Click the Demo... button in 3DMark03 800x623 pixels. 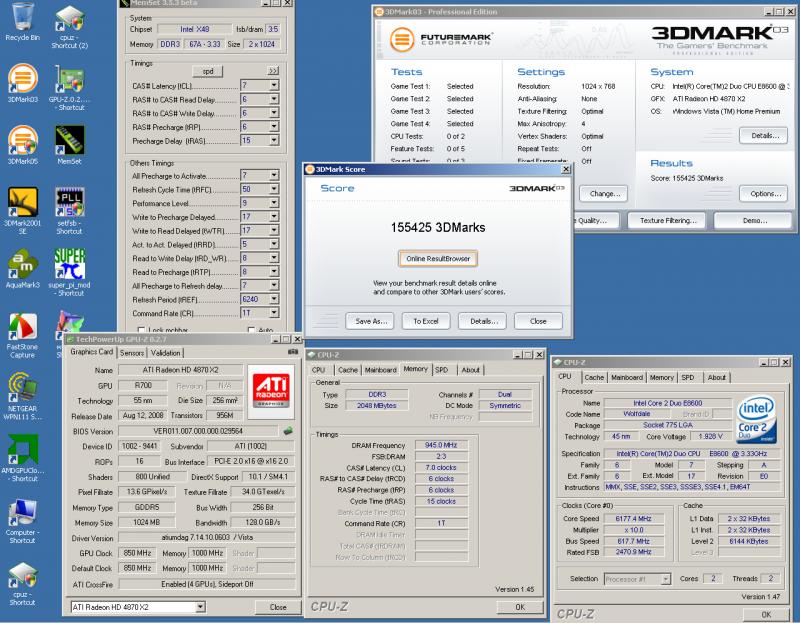[x=753, y=220]
